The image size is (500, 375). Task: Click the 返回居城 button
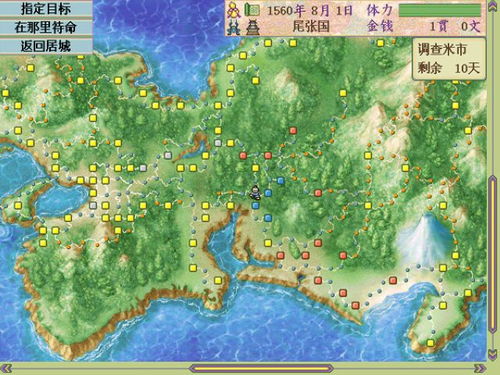[46, 46]
